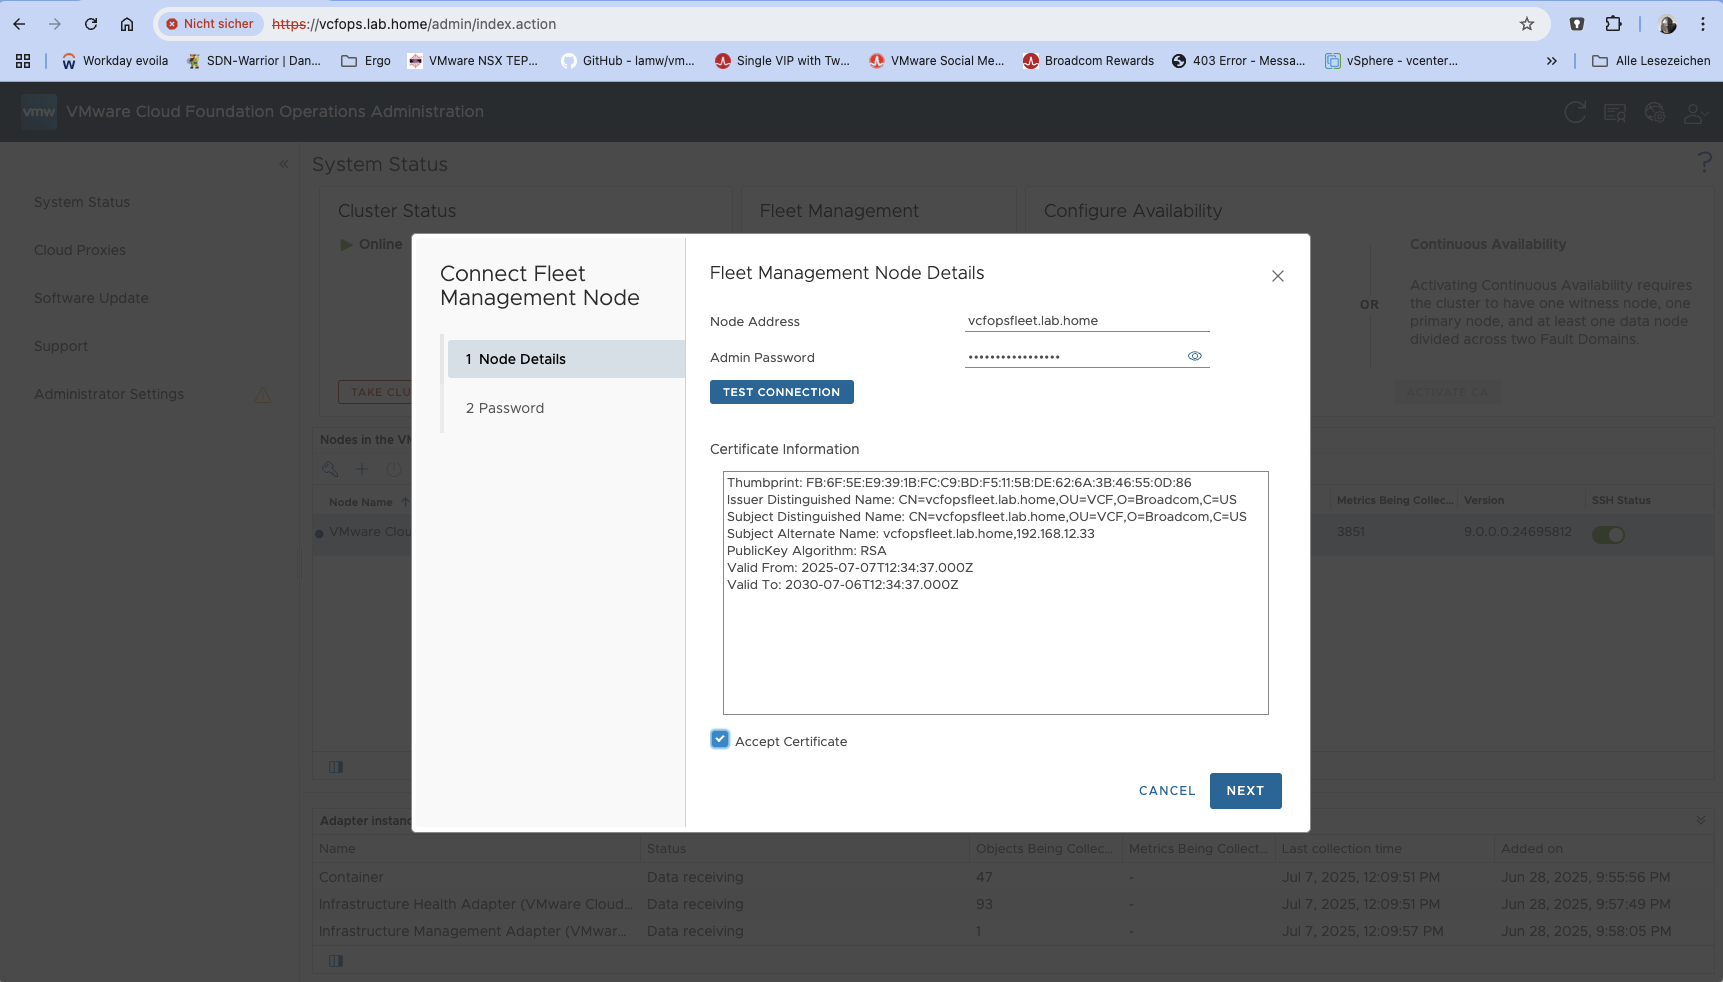Close the Fleet Management Node dialog
The height and width of the screenshot is (982, 1723).
click(1277, 276)
